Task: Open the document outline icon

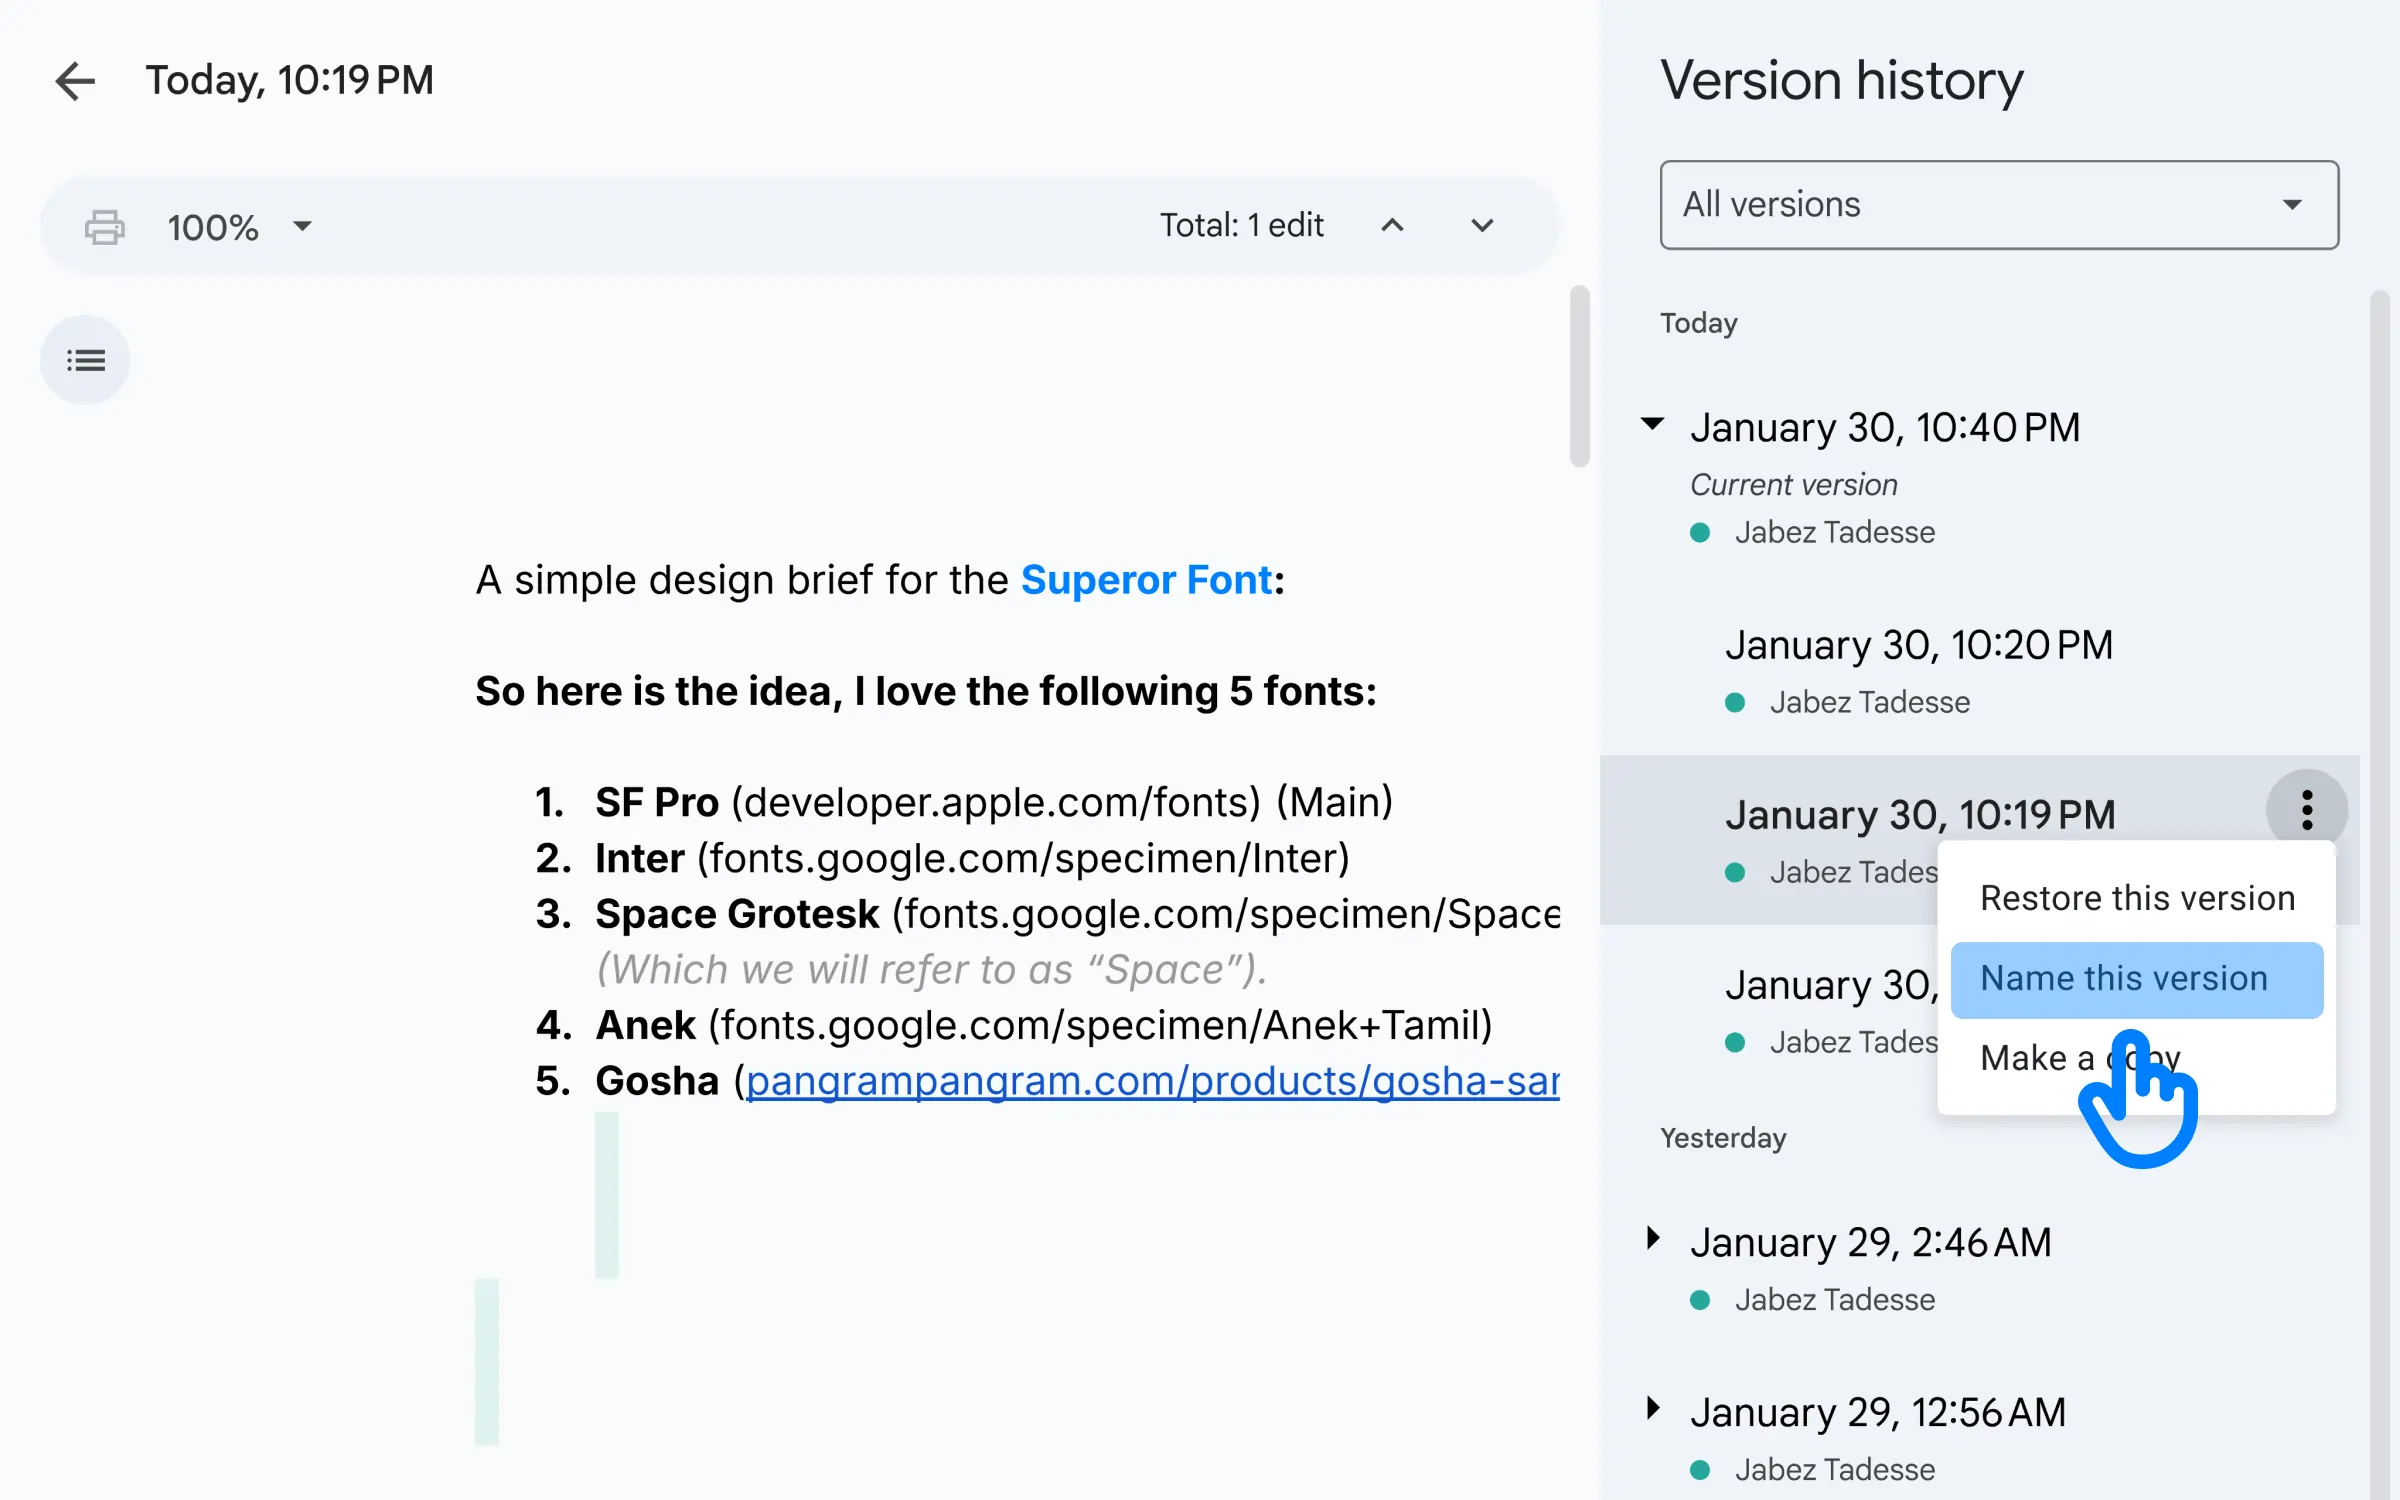Action: click(x=85, y=360)
